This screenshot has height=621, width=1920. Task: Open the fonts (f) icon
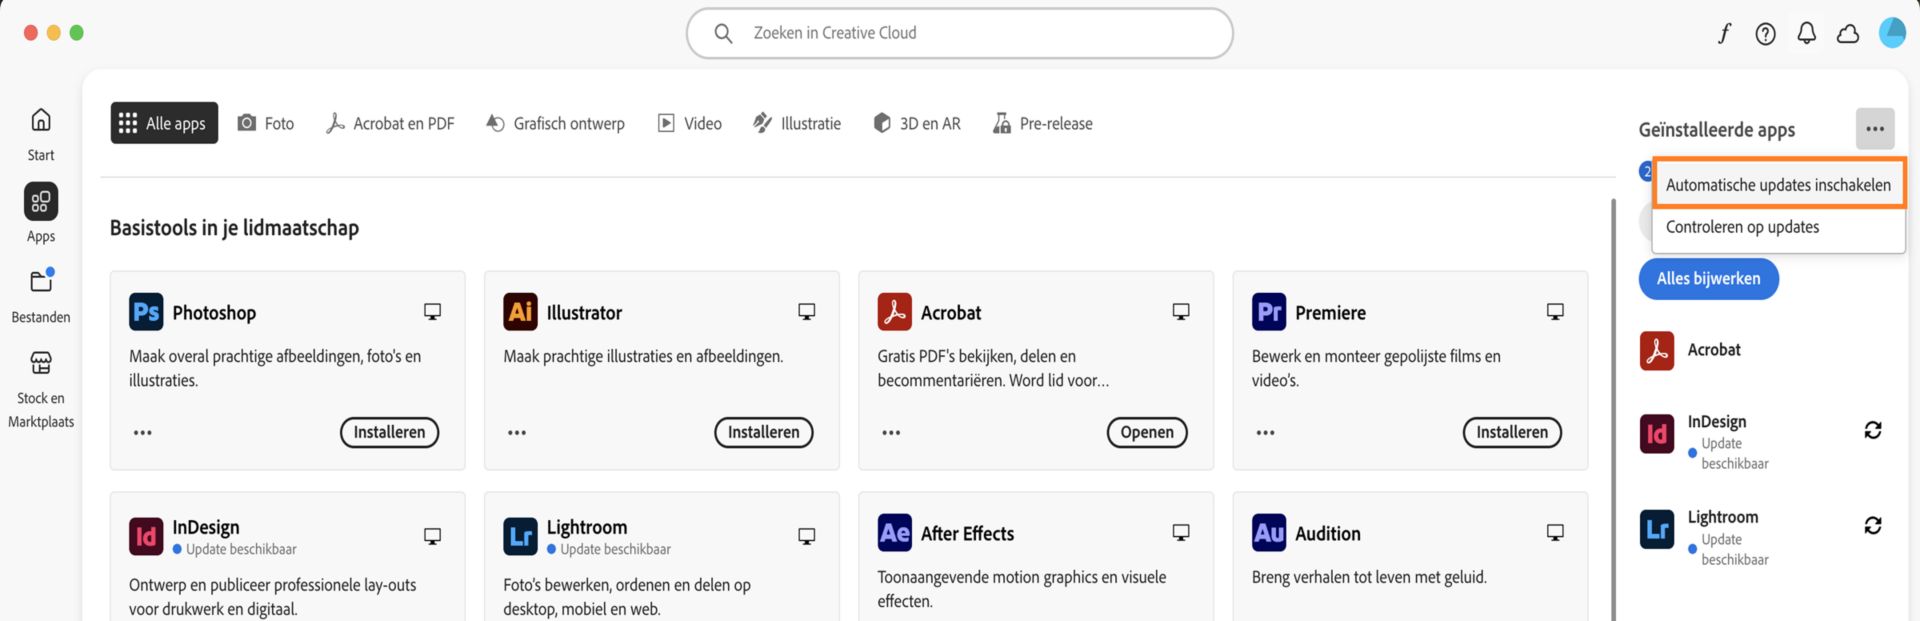tap(1725, 33)
